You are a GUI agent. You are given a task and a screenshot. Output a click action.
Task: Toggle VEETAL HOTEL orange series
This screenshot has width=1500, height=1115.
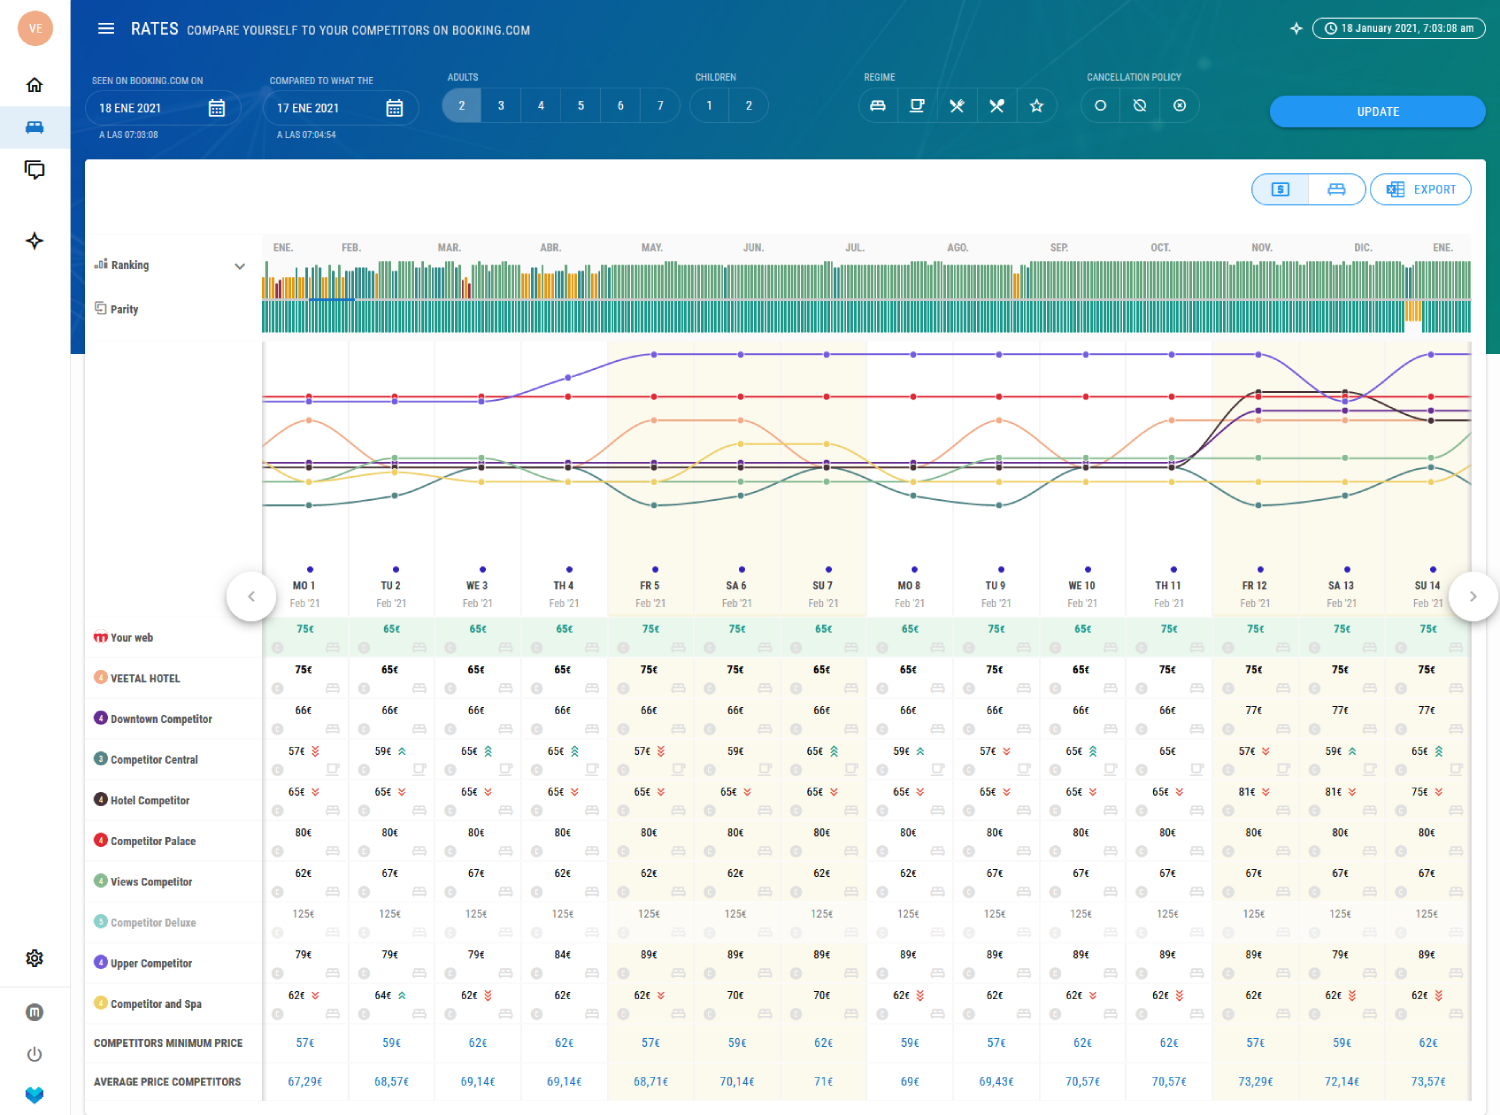101,677
